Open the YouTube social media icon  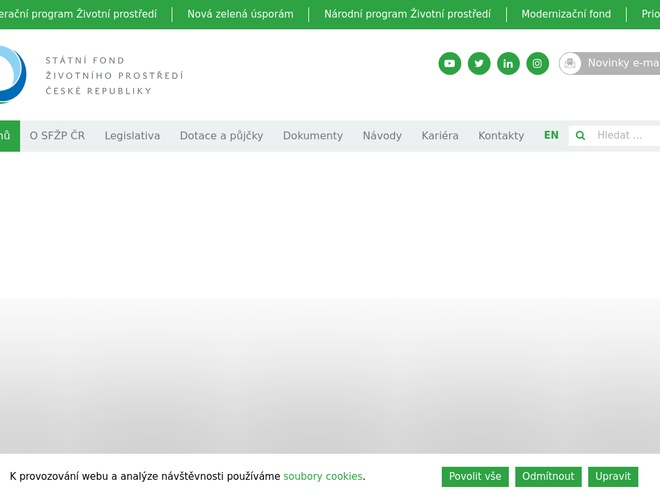pyautogui.click(x=449, y=64)
